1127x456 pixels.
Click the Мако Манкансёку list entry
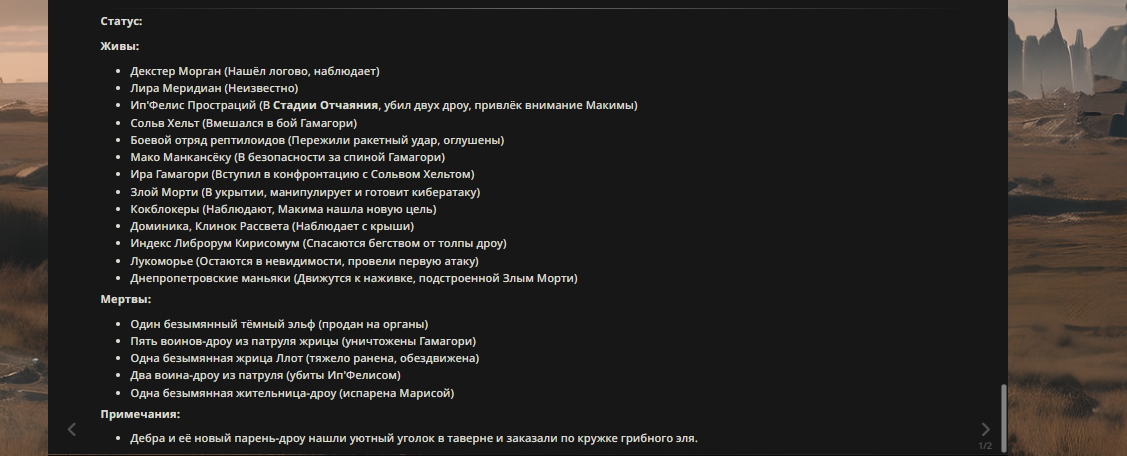coord(287,157)
